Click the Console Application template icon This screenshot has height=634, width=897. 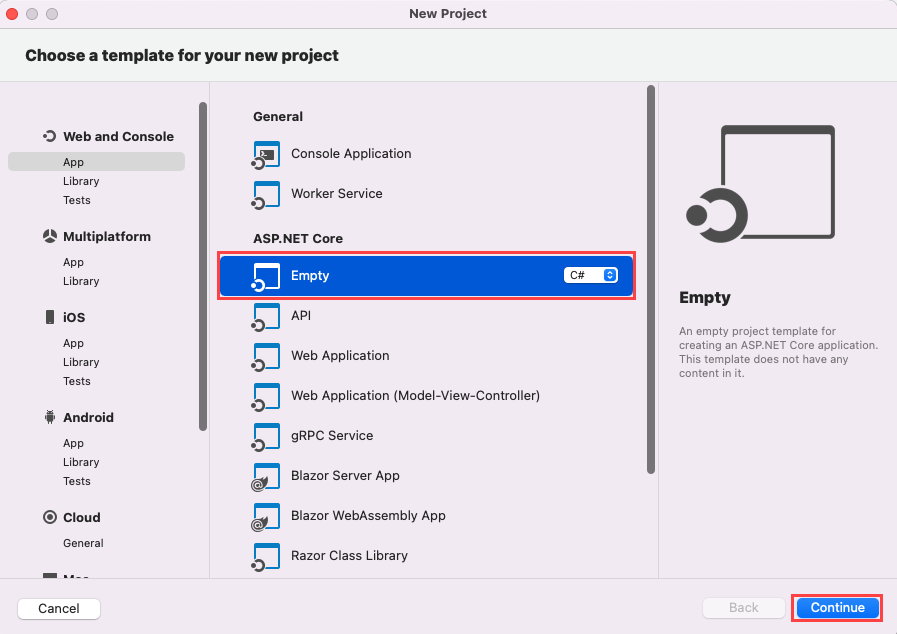[265, 155]
